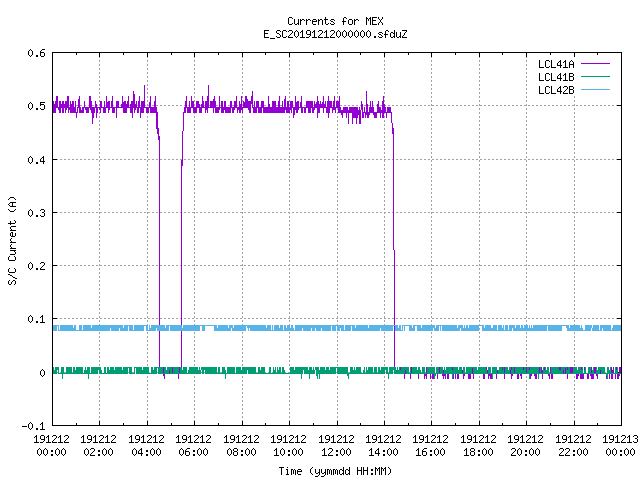Click the 191212 12:00 x-axis tick label

(x=336, y=446)
